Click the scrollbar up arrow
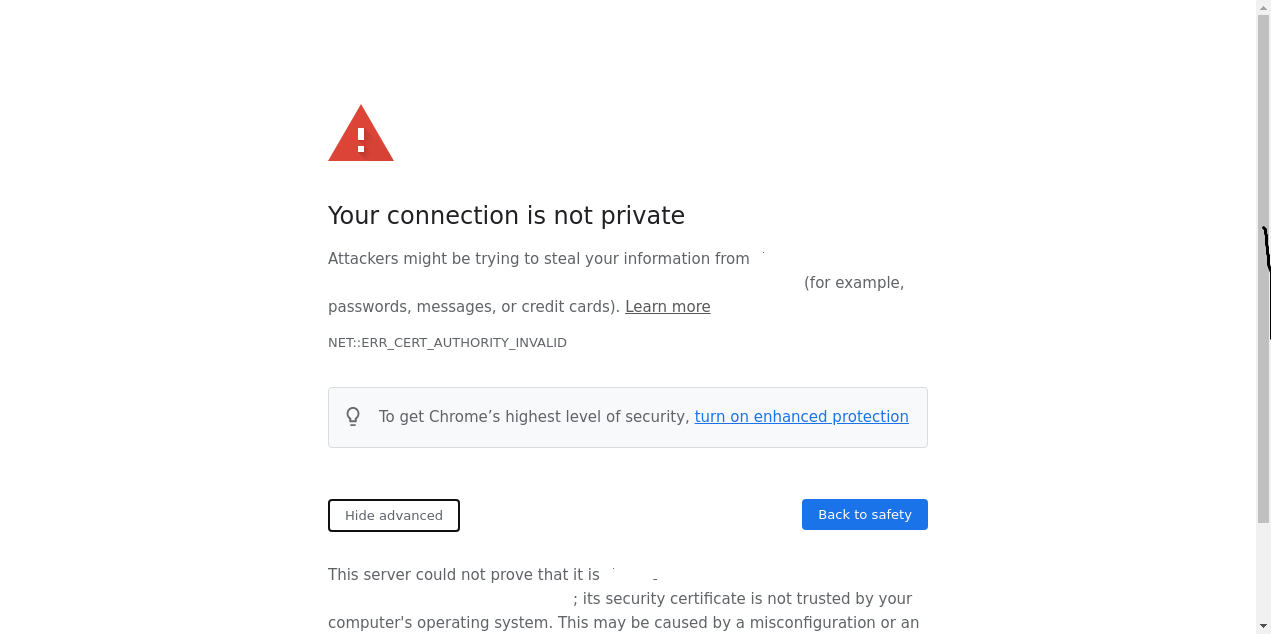 point(1263,7)
